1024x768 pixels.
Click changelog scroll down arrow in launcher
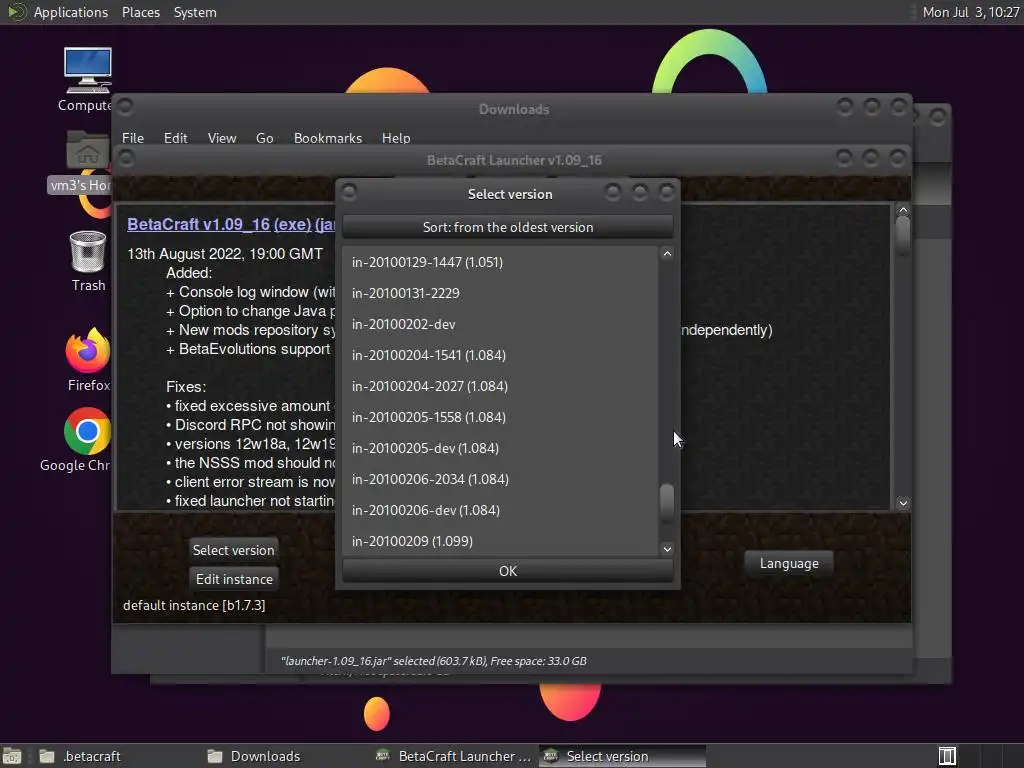pyautogui.click(x=903, y=503)
